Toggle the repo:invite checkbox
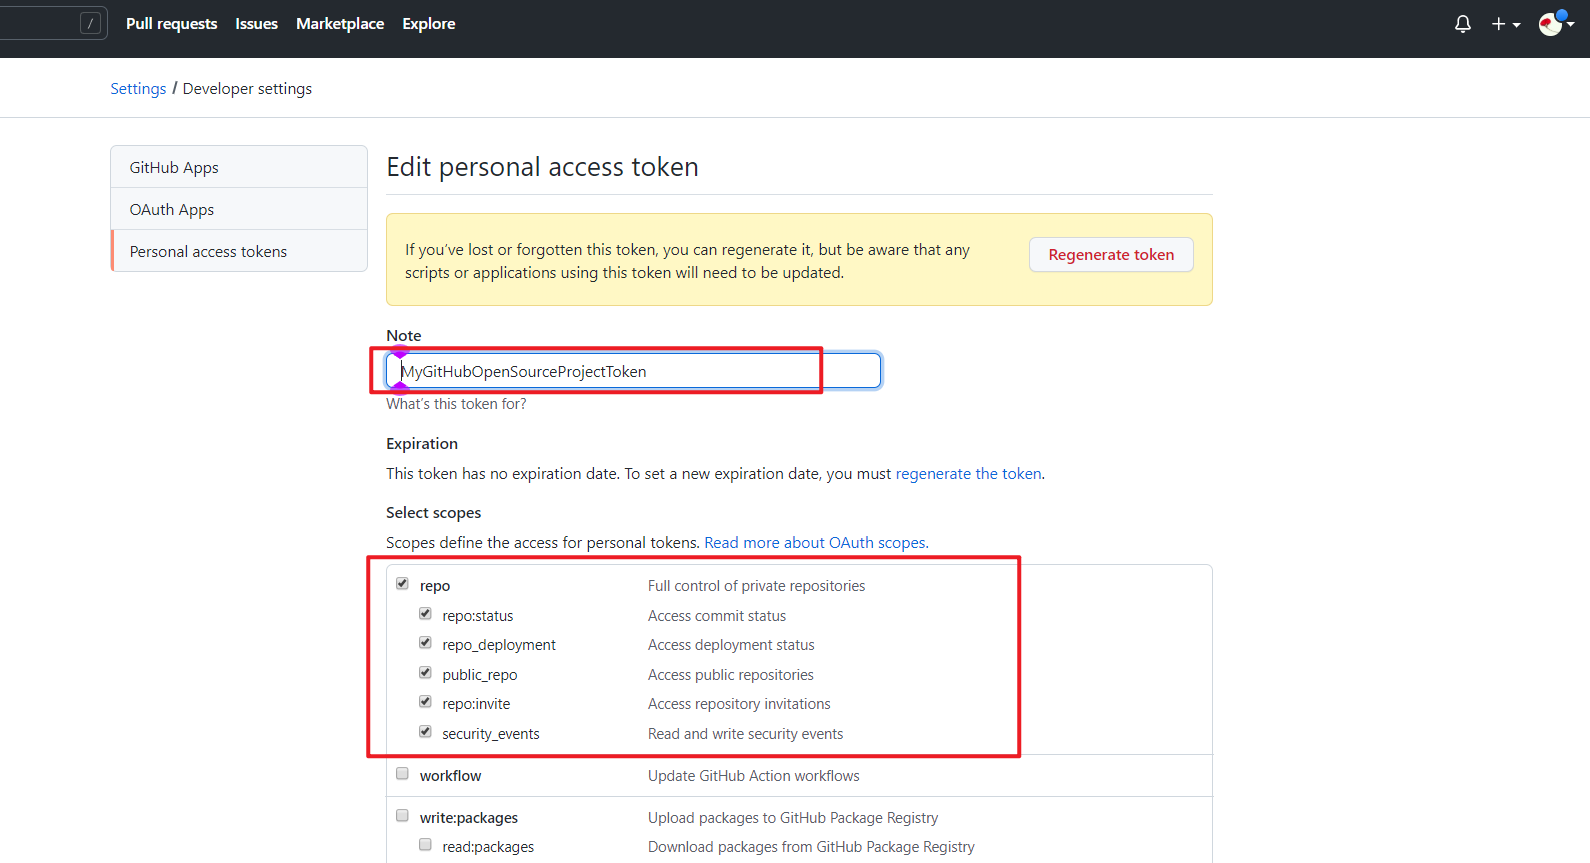This screenshot has width=1590, height=863. (425, 702)
